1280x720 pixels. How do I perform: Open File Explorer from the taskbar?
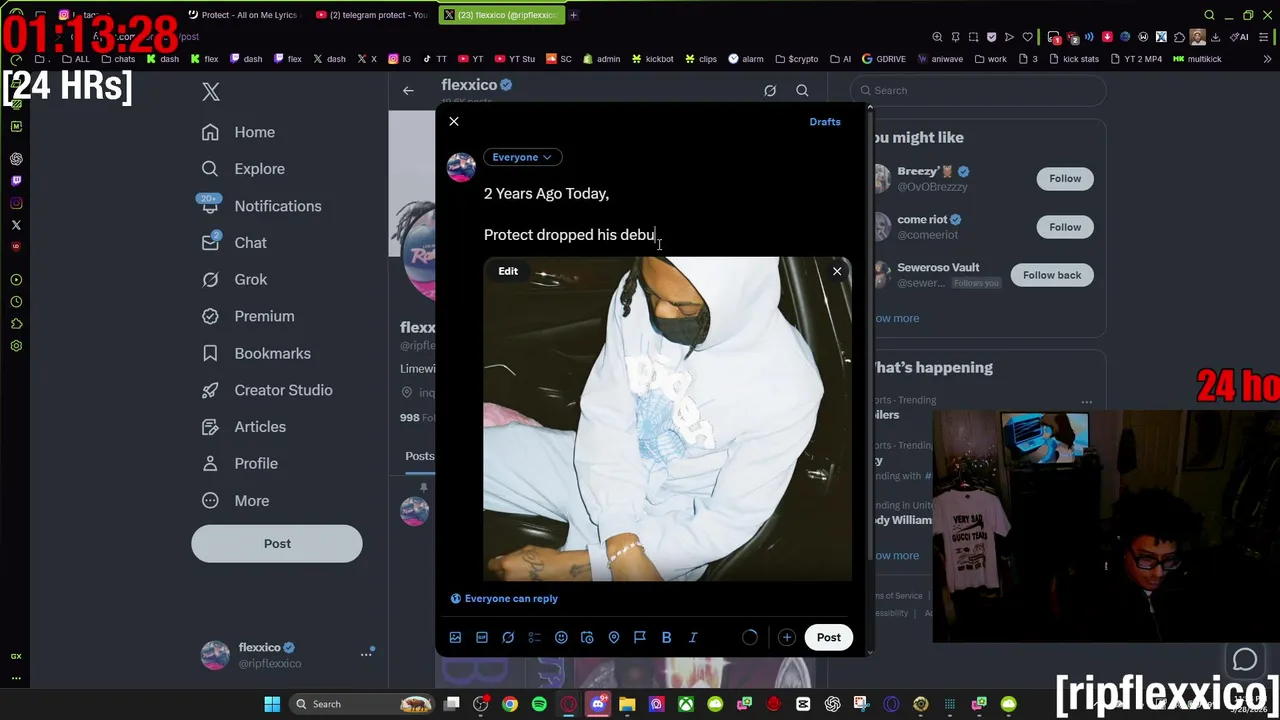tap(627, 704)
